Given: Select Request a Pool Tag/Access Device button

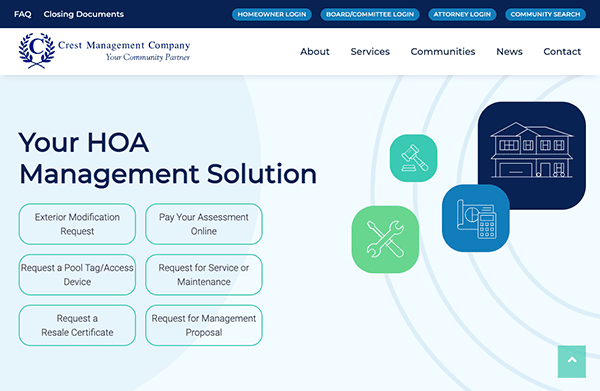Looking at the screenshot, I should click(x=77, y=275).
